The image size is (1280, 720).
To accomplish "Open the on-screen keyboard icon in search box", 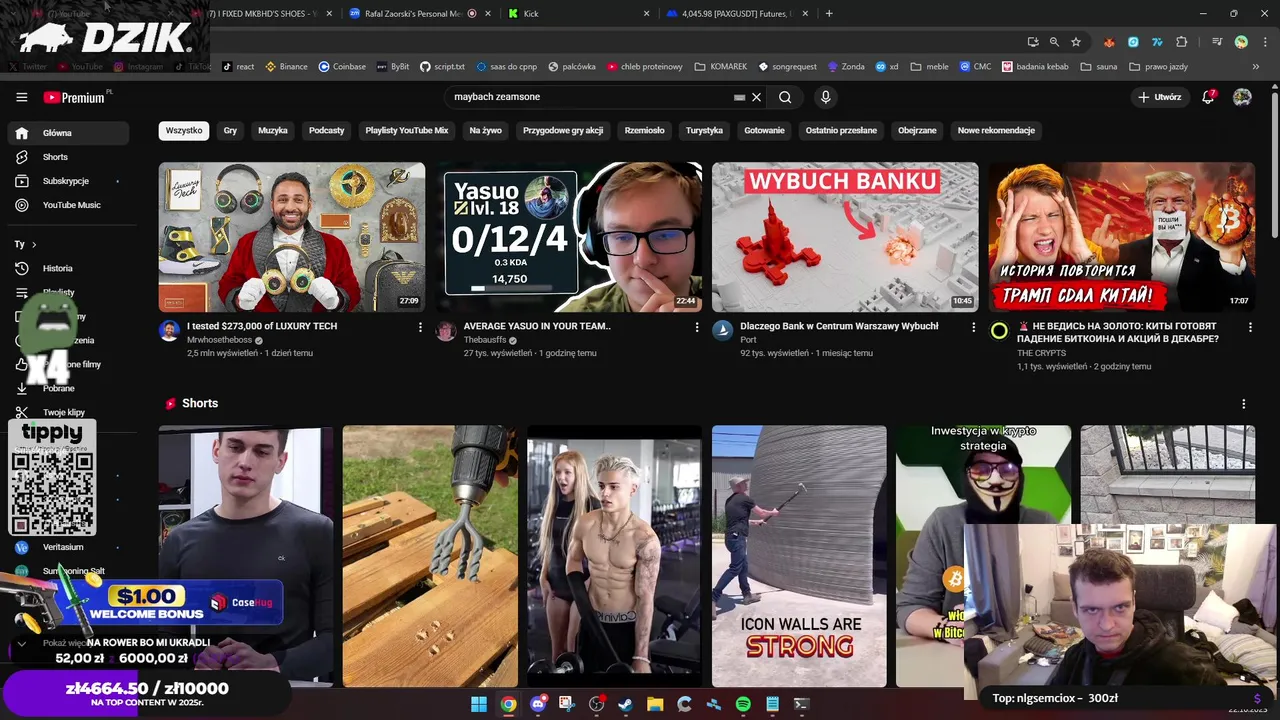I will click(739, 97).
